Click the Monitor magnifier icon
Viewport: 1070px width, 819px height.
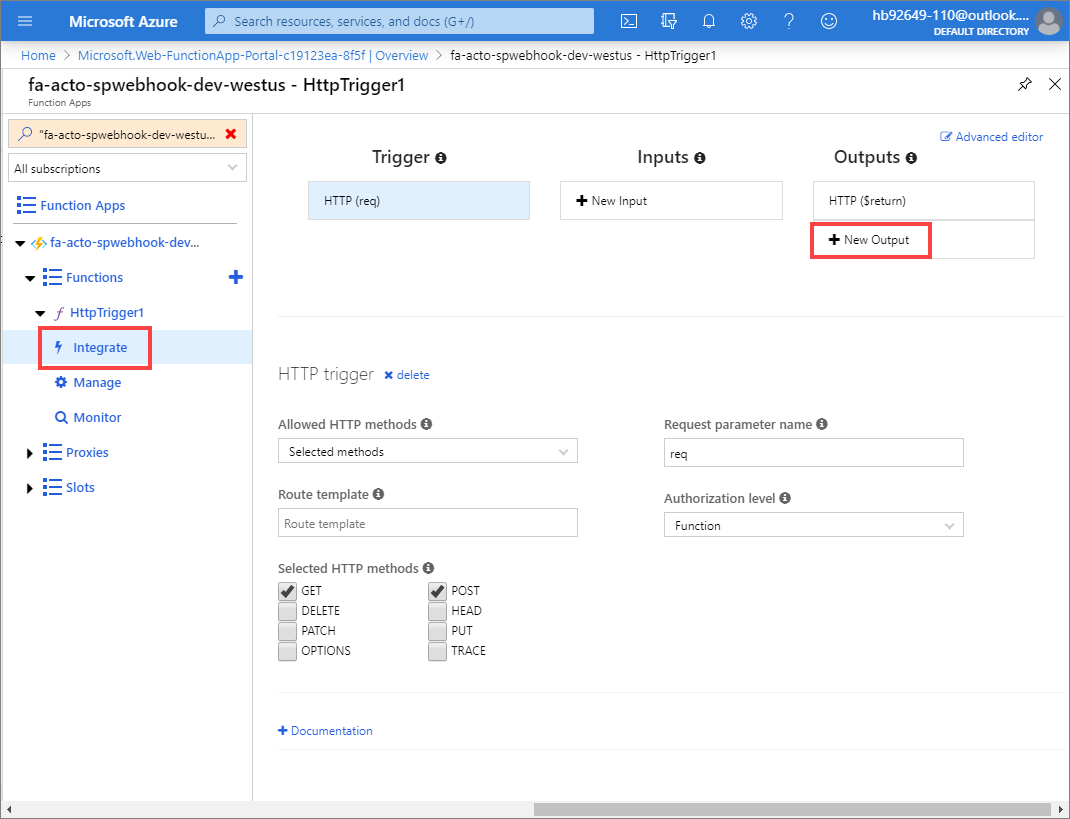tap(61, 417)
